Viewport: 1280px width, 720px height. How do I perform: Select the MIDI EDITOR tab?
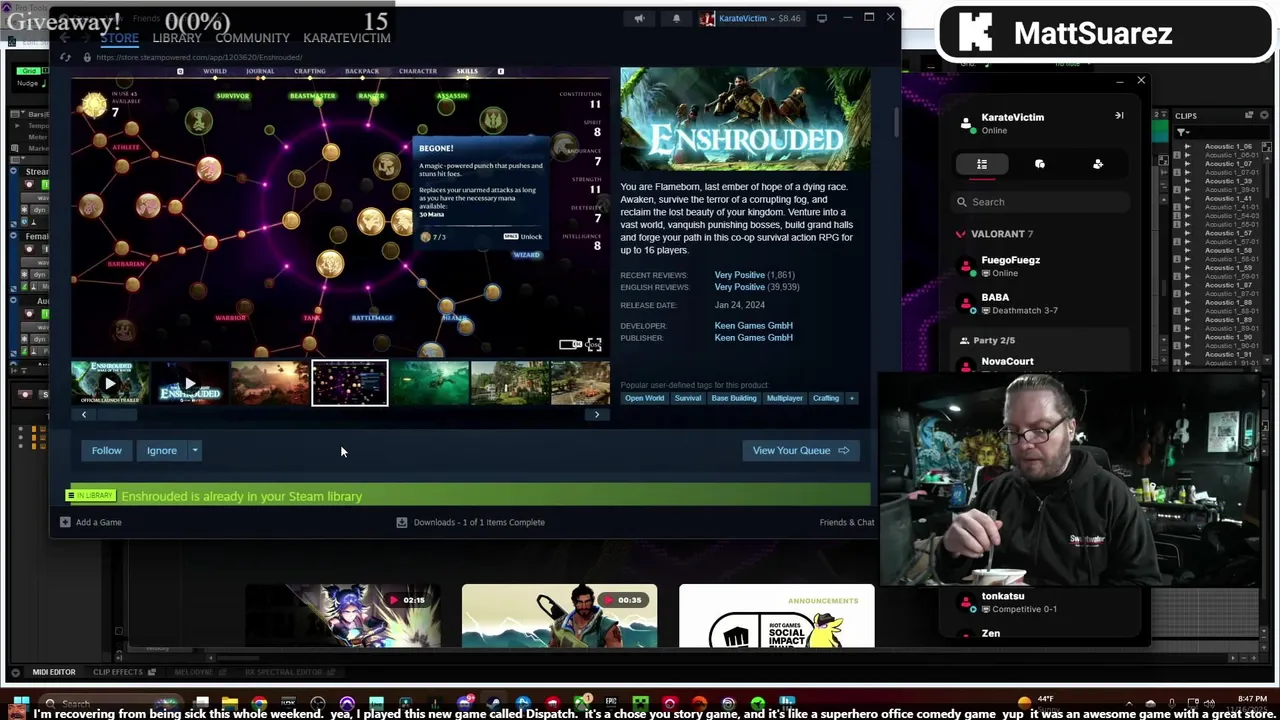click(x=53, y=672)
